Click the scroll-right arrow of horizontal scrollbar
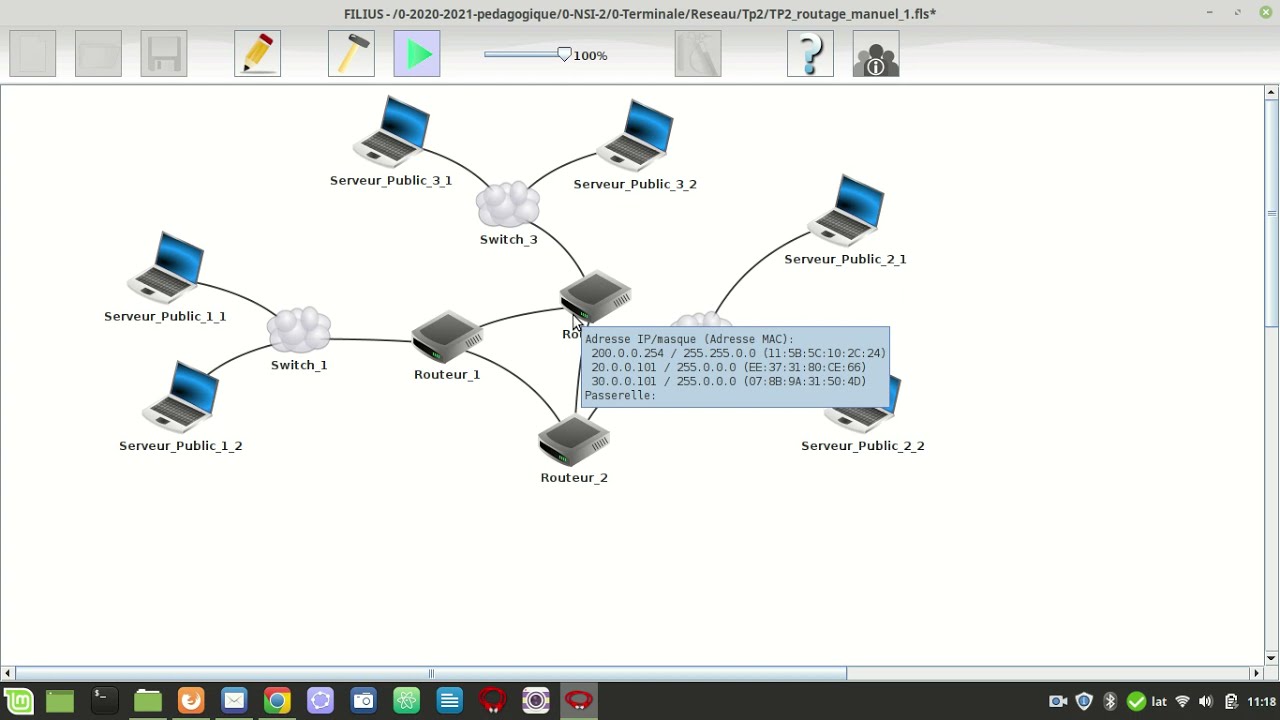1280x720 pixels. tap(1257, 674)
